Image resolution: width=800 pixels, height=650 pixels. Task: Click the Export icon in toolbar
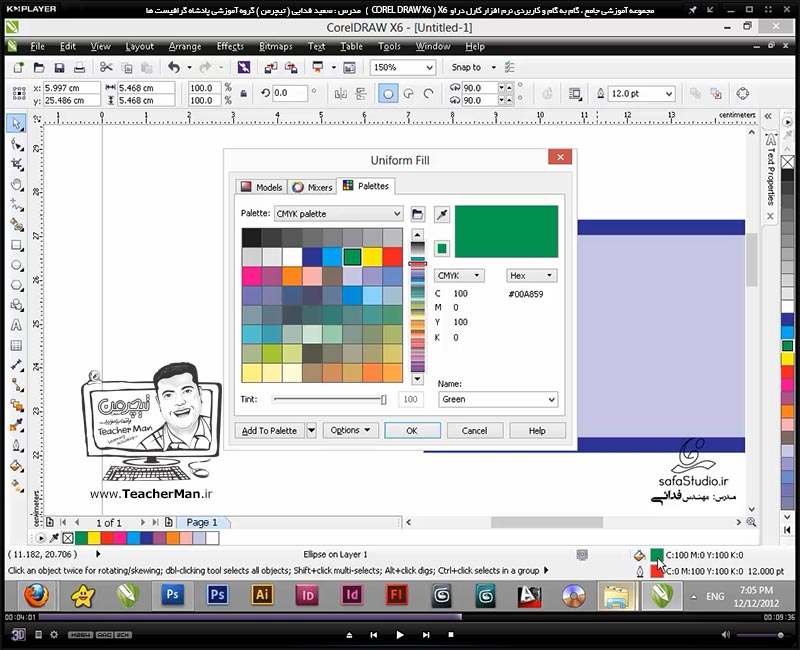(x=291, y=67)
